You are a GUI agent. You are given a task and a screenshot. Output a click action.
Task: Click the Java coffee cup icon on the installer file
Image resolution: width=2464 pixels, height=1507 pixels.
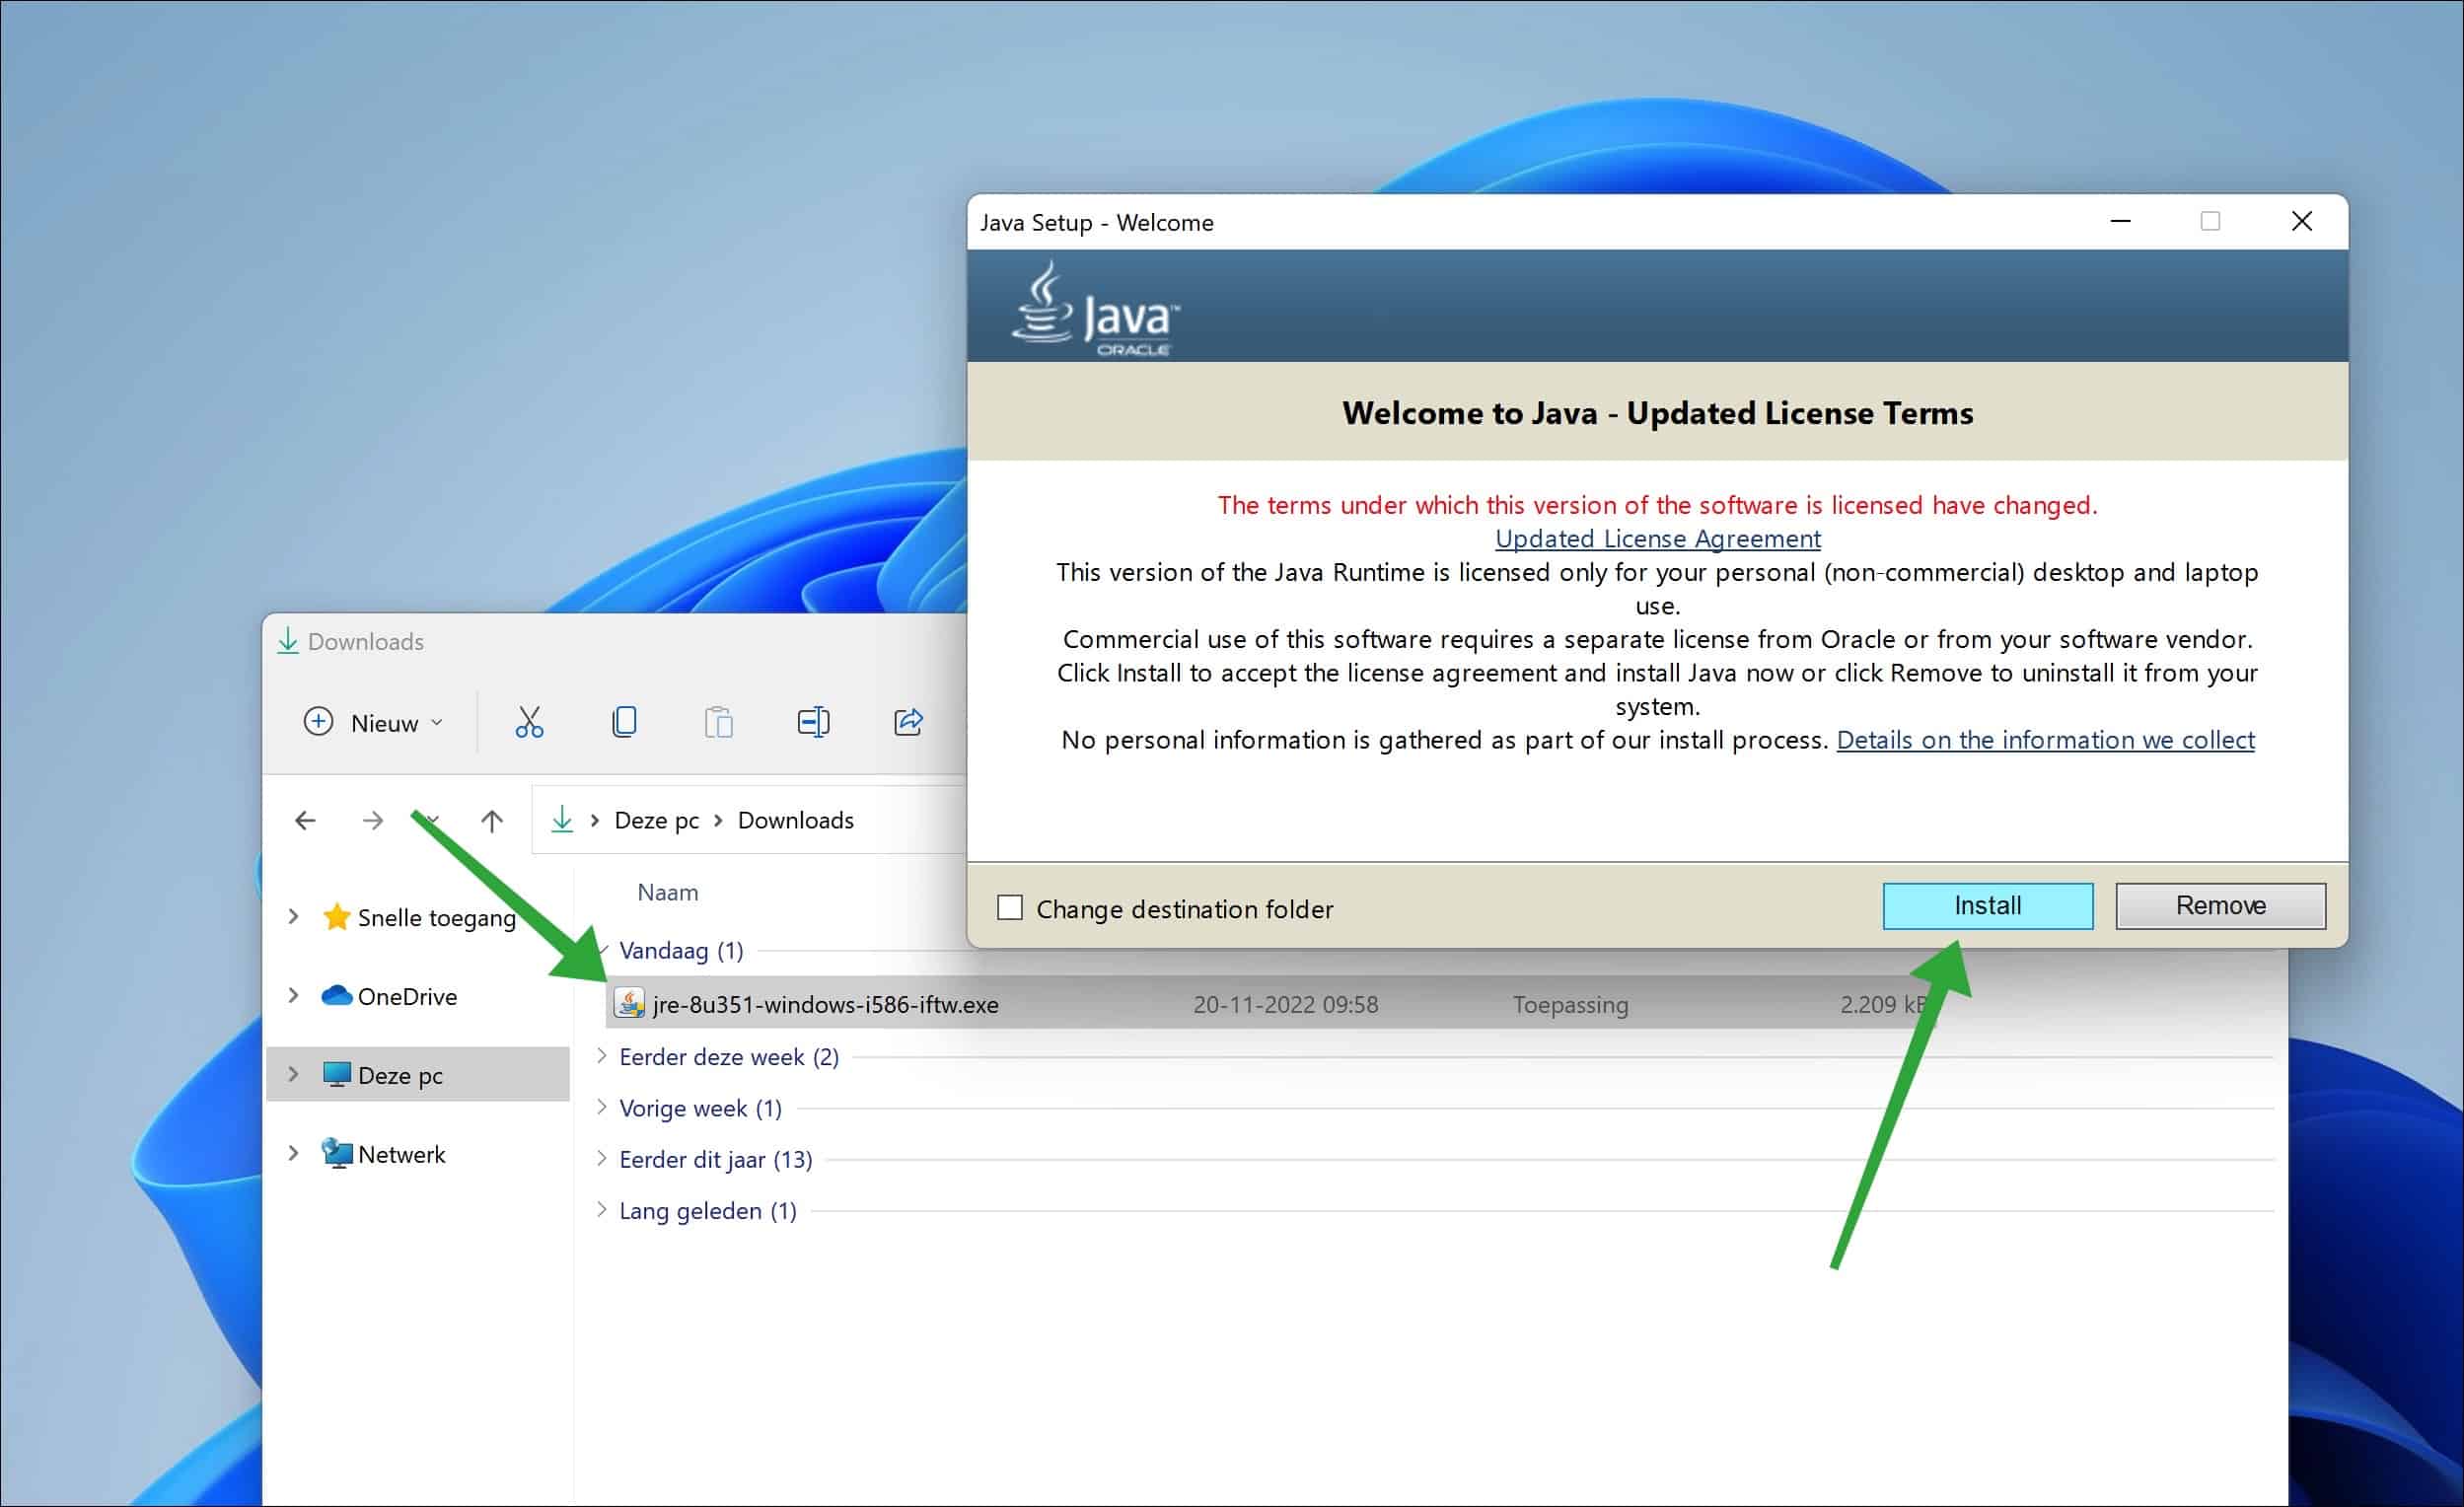tap(628, 1003)
